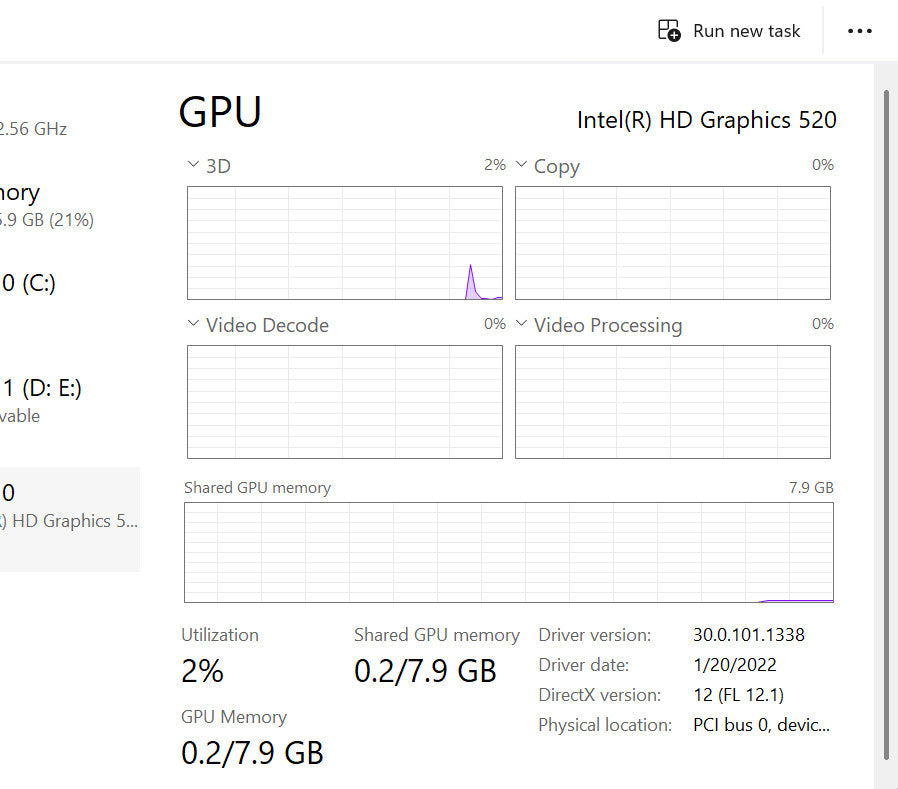Change the Video Decode graph selector

point(193,324)
